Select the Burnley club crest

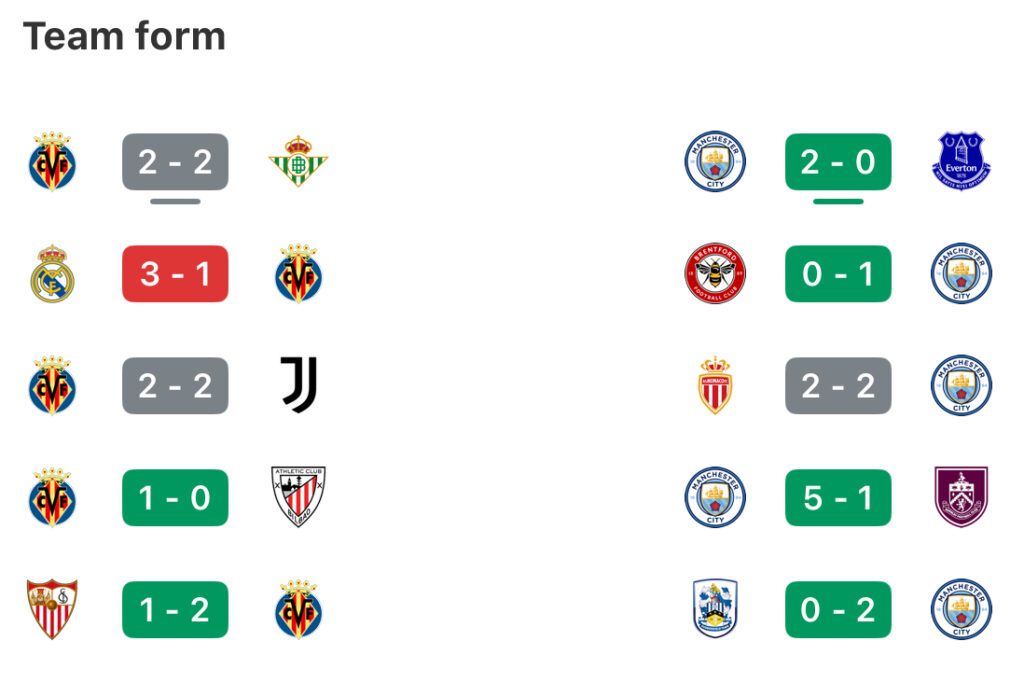point(960,497)
